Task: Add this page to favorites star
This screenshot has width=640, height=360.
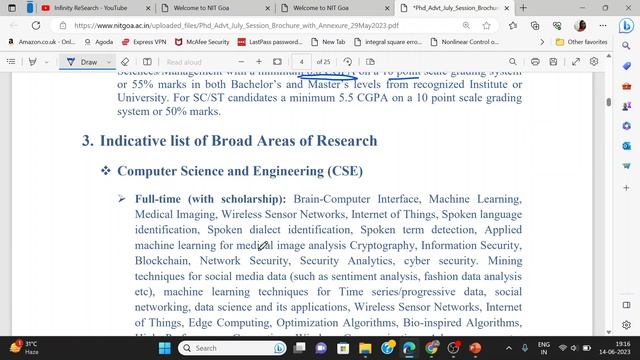Action: click(x=486, y=25)
